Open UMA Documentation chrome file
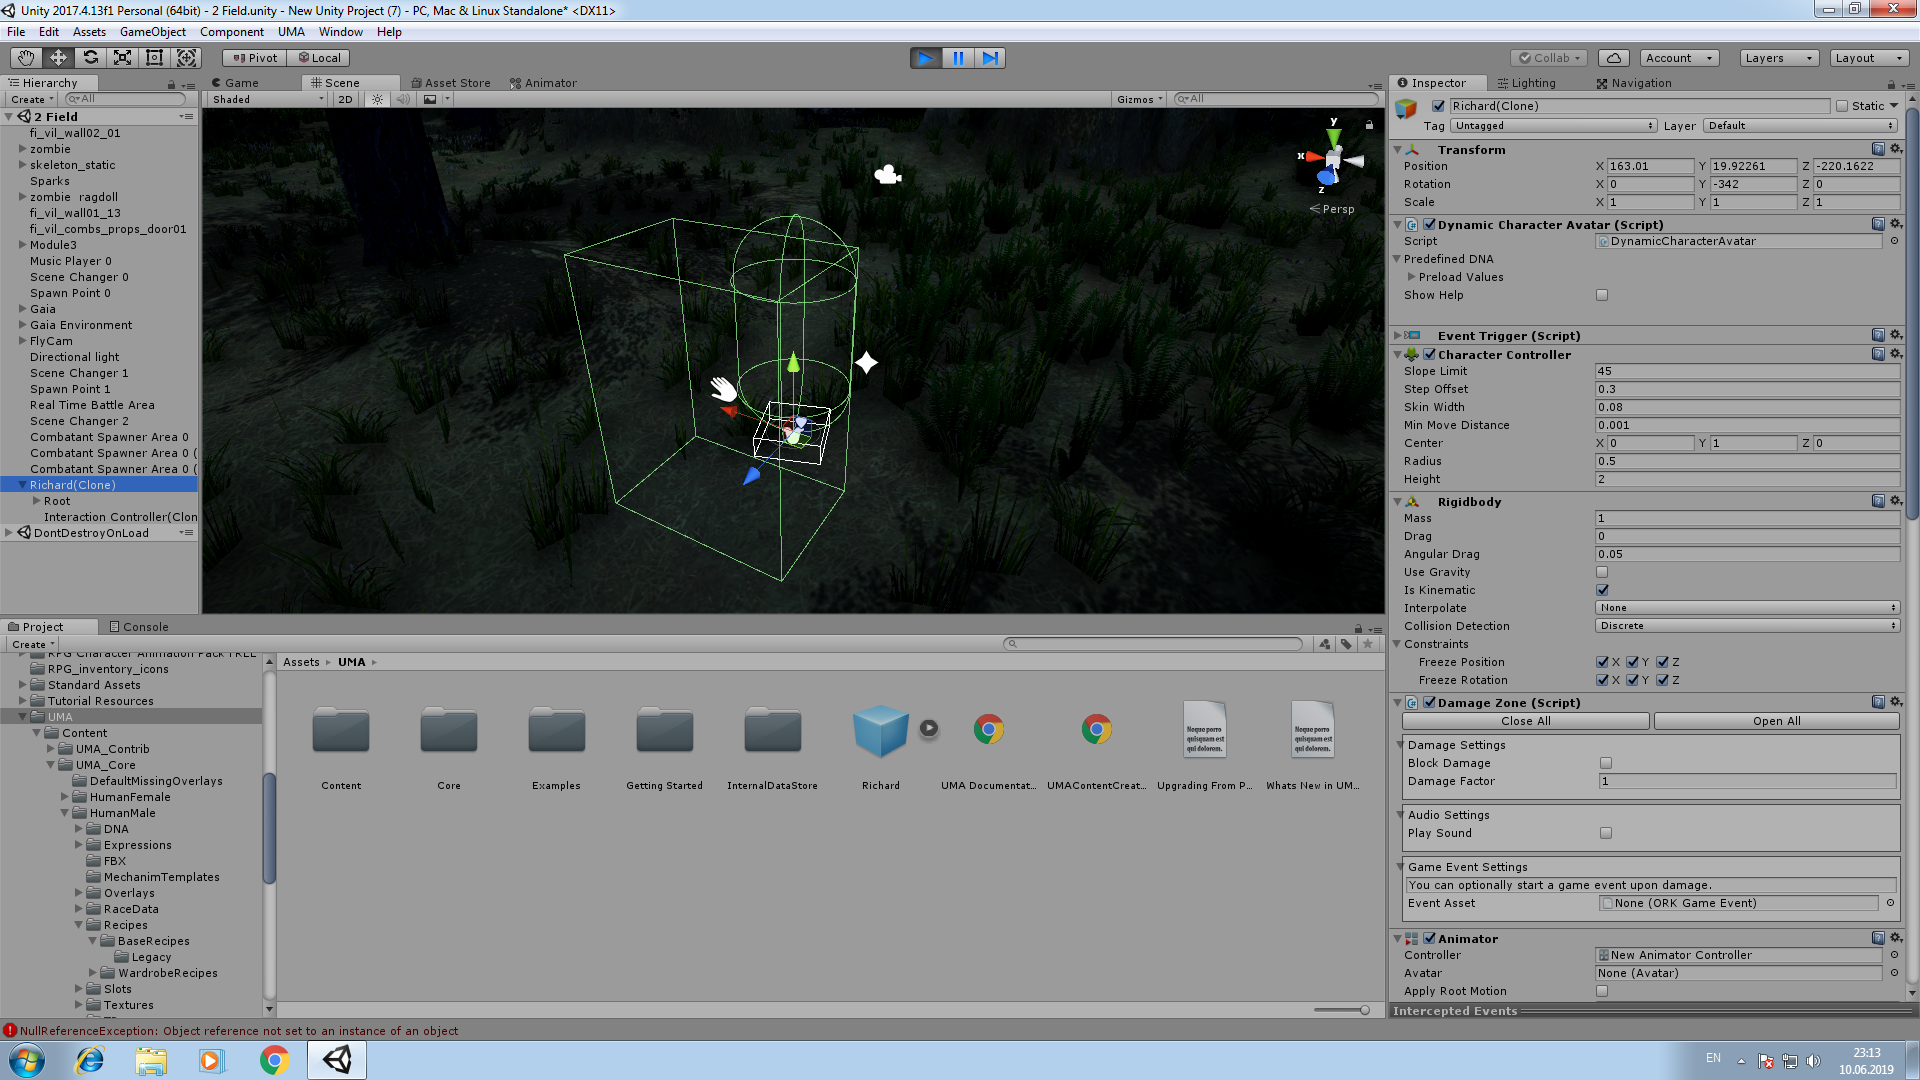The height and width of the screenshot is (1080, 1920). click(x=988, y=731)
